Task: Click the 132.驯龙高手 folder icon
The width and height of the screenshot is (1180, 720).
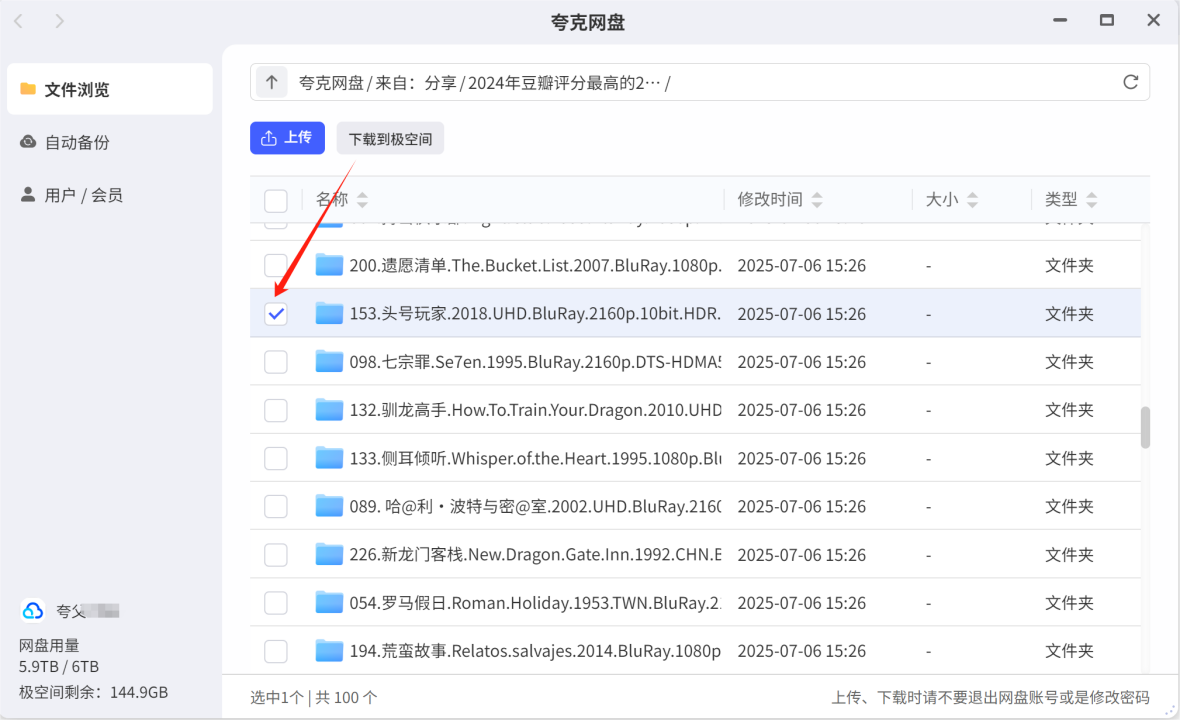Action: (329, 409)
